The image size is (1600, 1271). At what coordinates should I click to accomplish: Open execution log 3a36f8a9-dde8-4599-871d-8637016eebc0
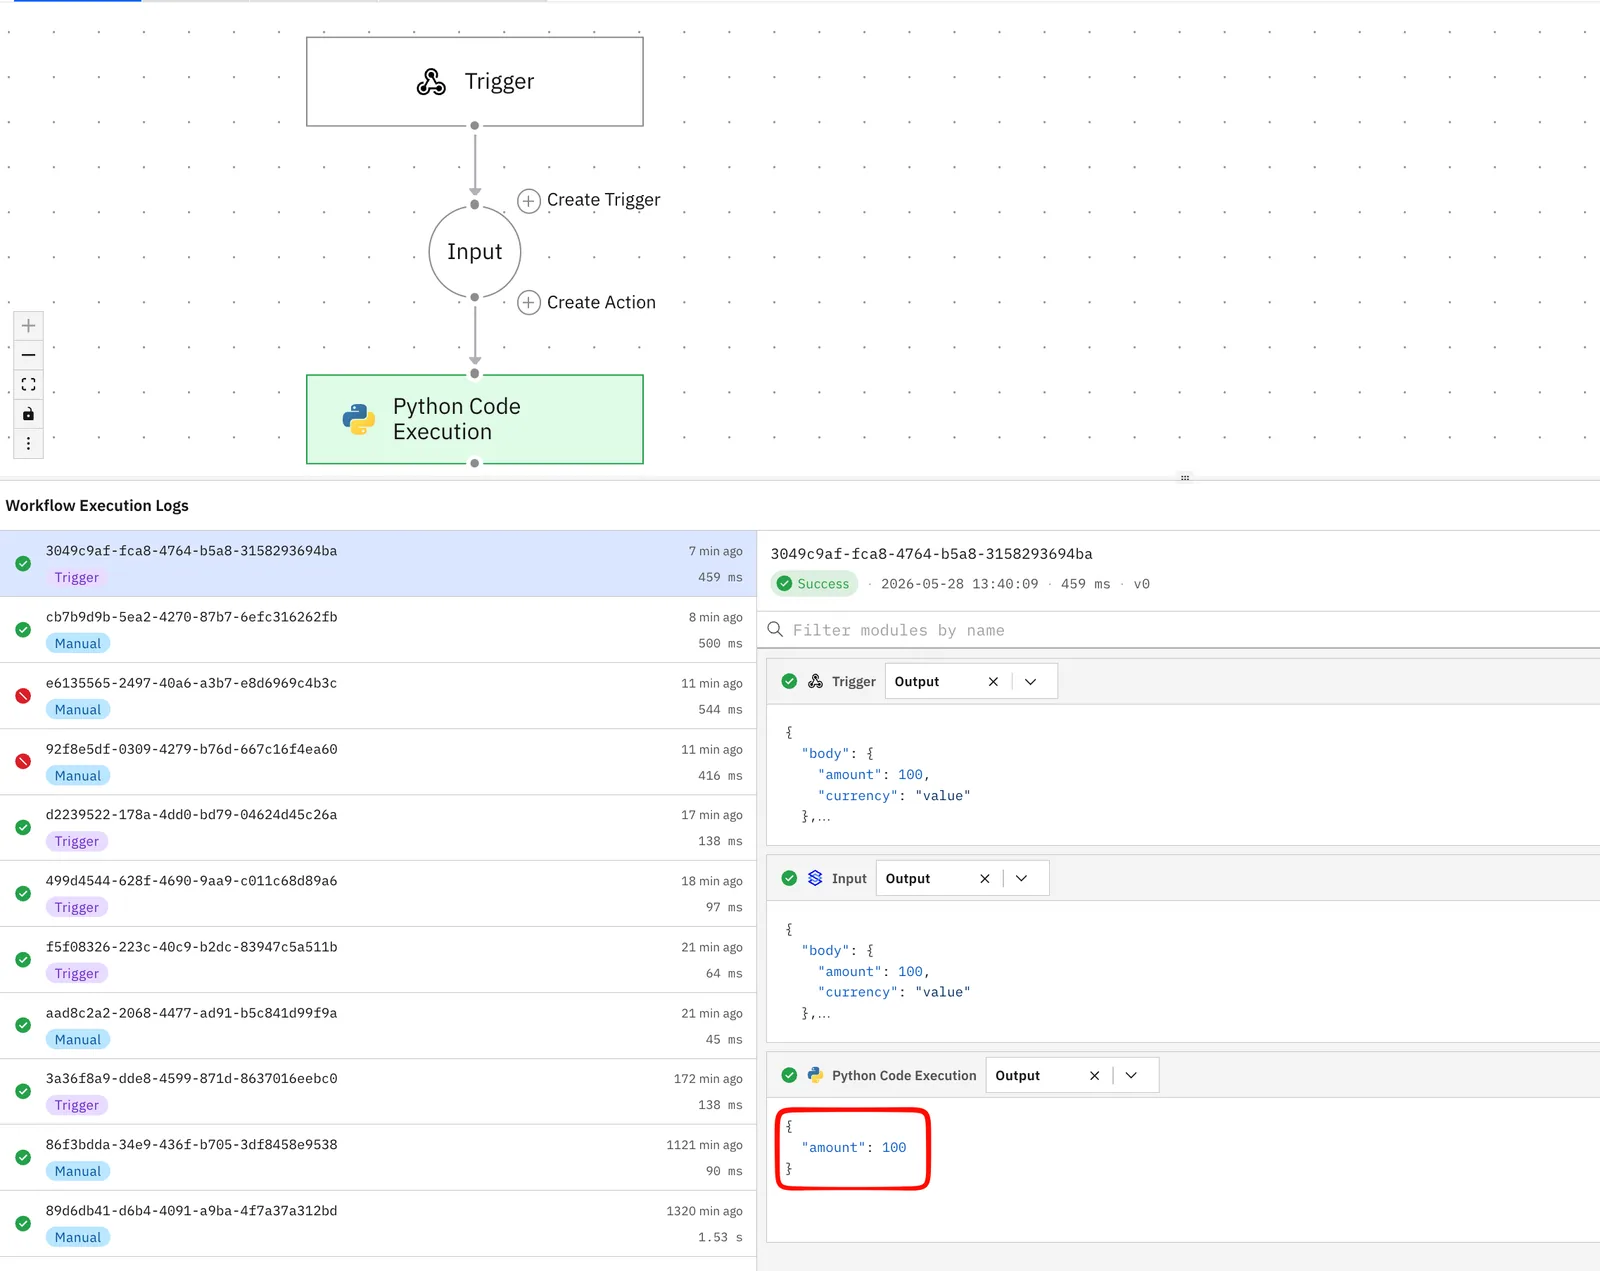[378, 1092]
